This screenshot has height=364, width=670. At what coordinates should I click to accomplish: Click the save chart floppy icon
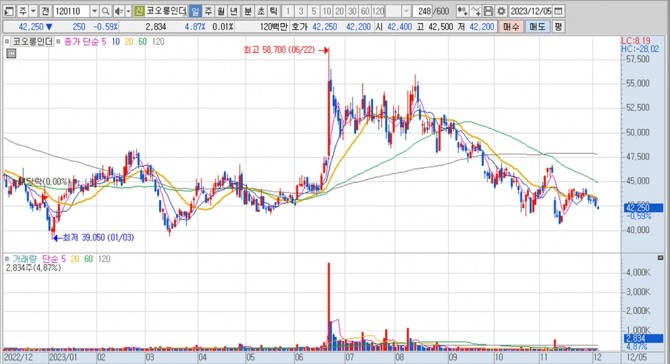[488, 11]
